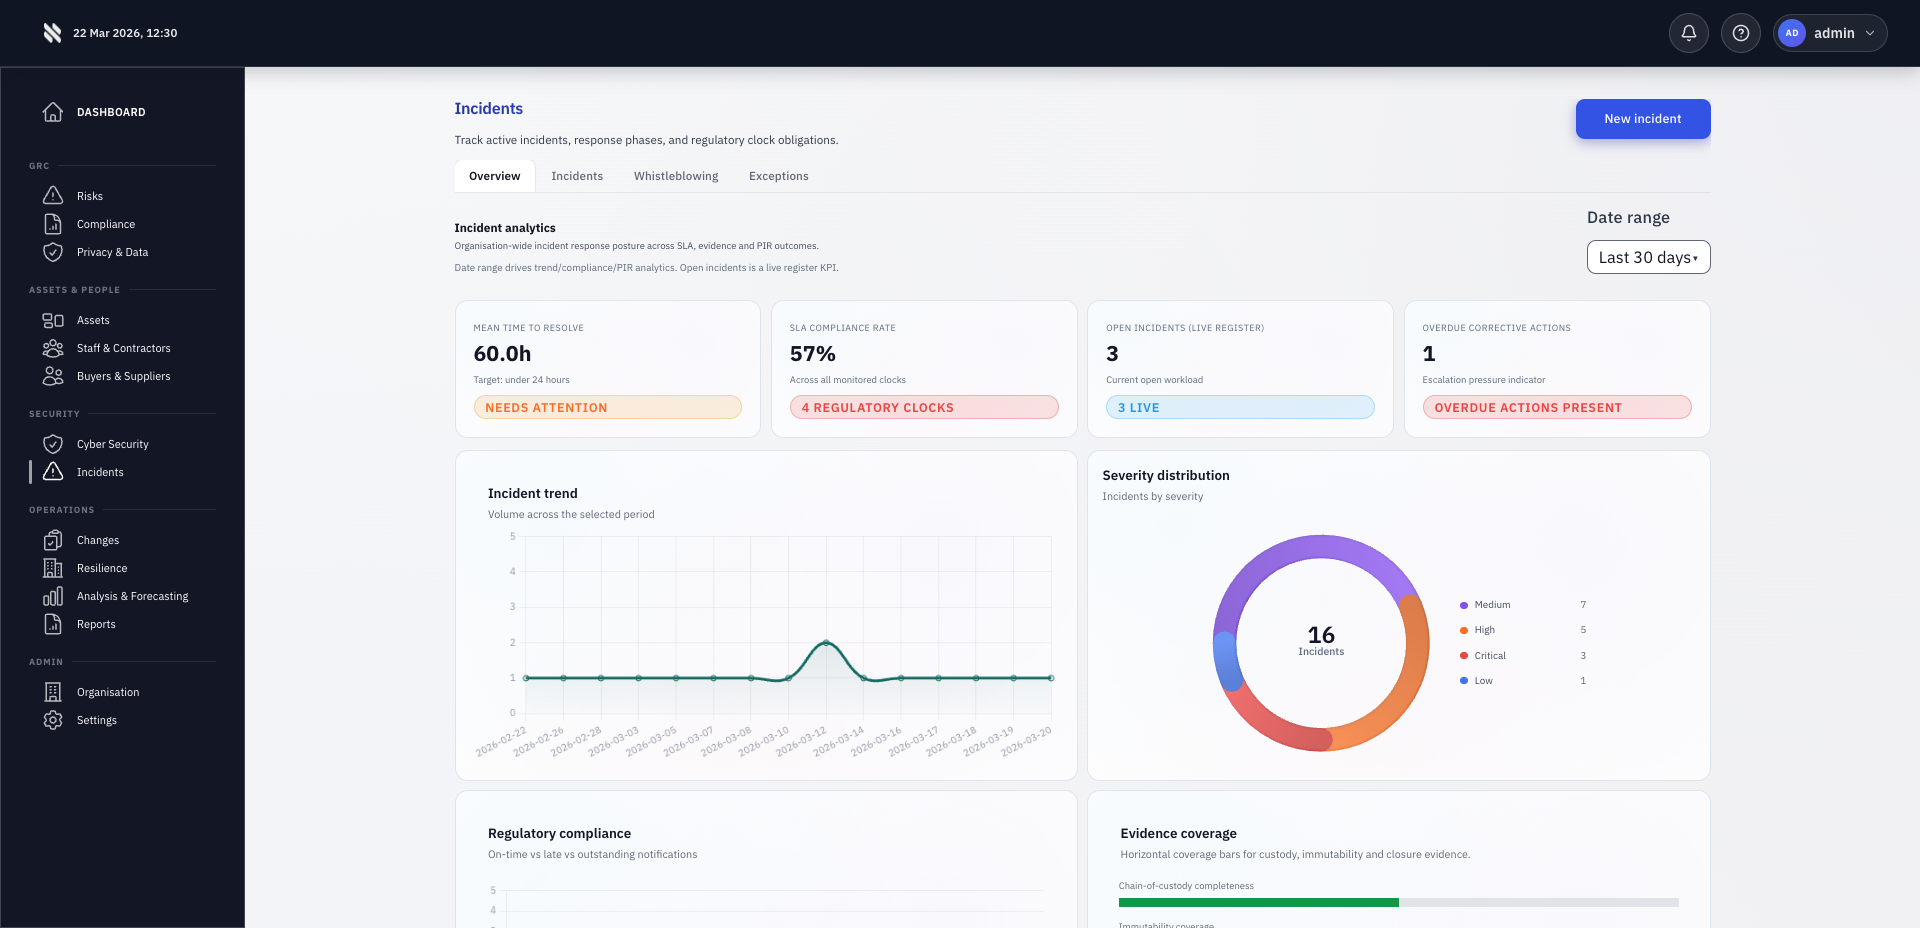Click the Staff & Contractors people icon
This screenshot has height=928, width=1920.
pyautogui.click(x=53, y=348)
